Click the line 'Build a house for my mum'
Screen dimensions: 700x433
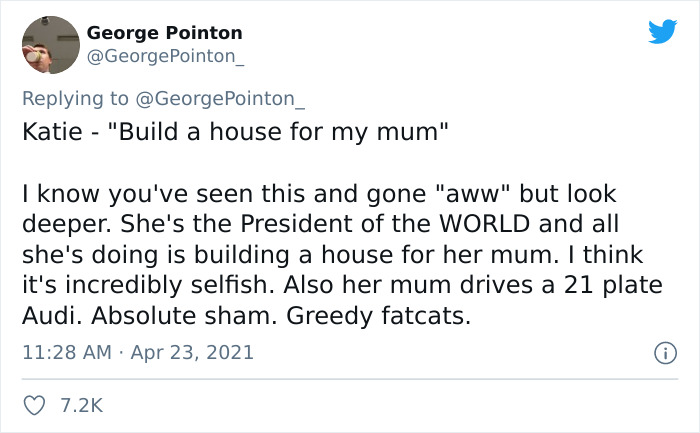tap(278, 133)
